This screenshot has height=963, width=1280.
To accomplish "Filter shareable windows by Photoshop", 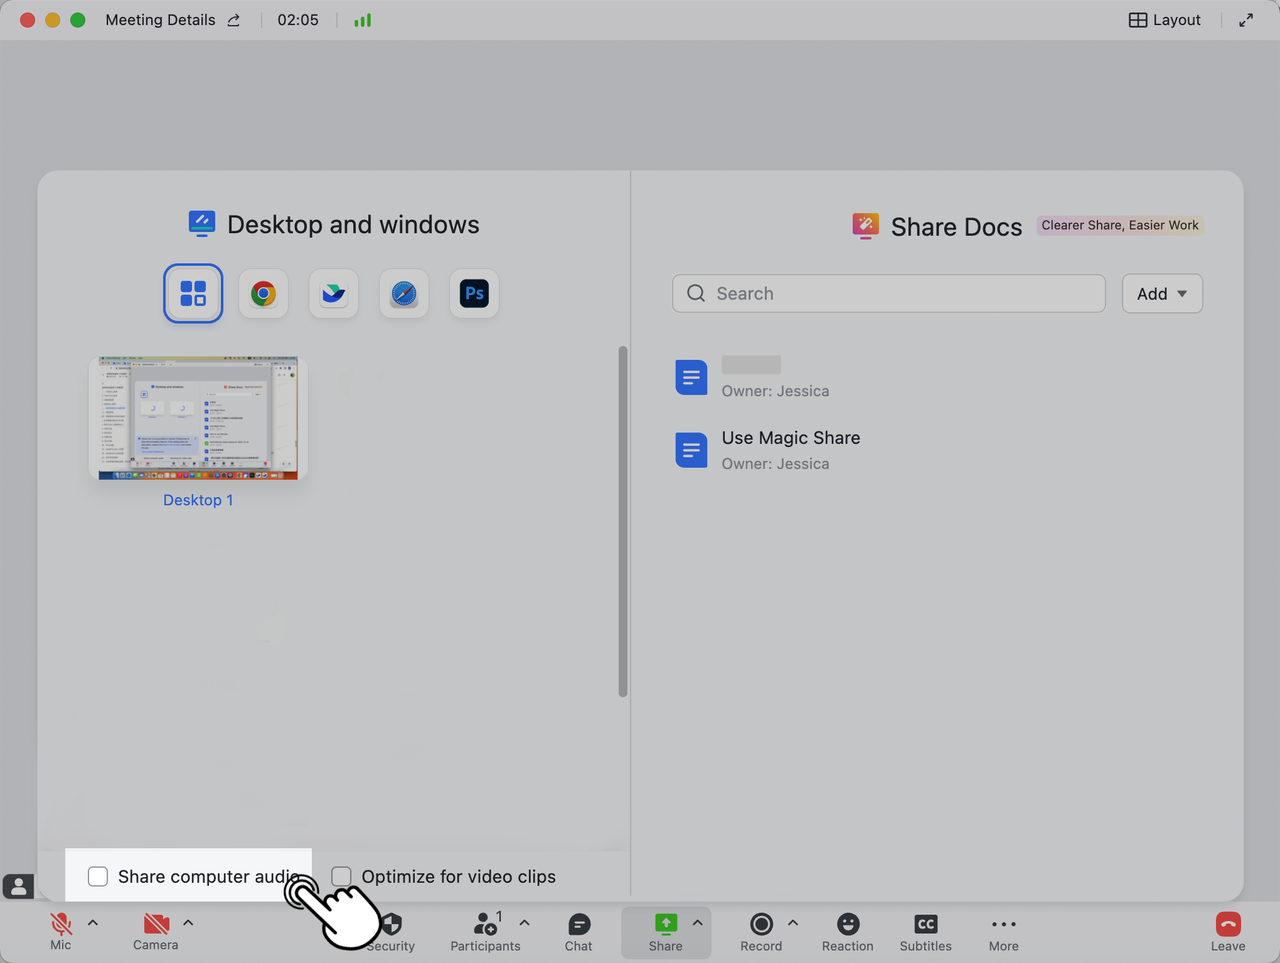I will point(473,293).
